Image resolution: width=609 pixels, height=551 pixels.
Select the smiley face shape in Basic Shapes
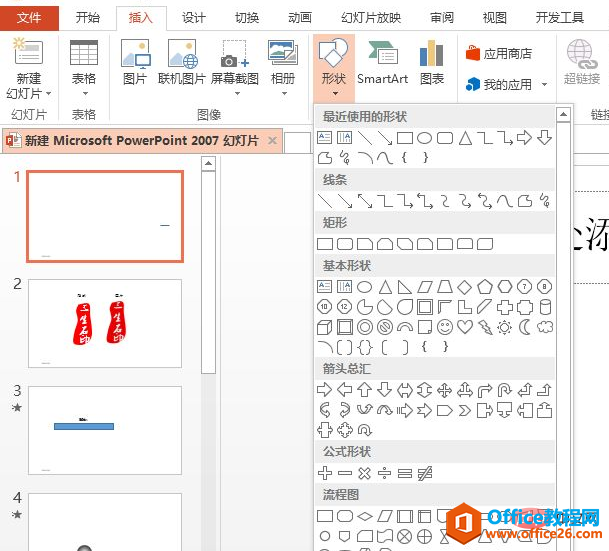coord(445,327)
